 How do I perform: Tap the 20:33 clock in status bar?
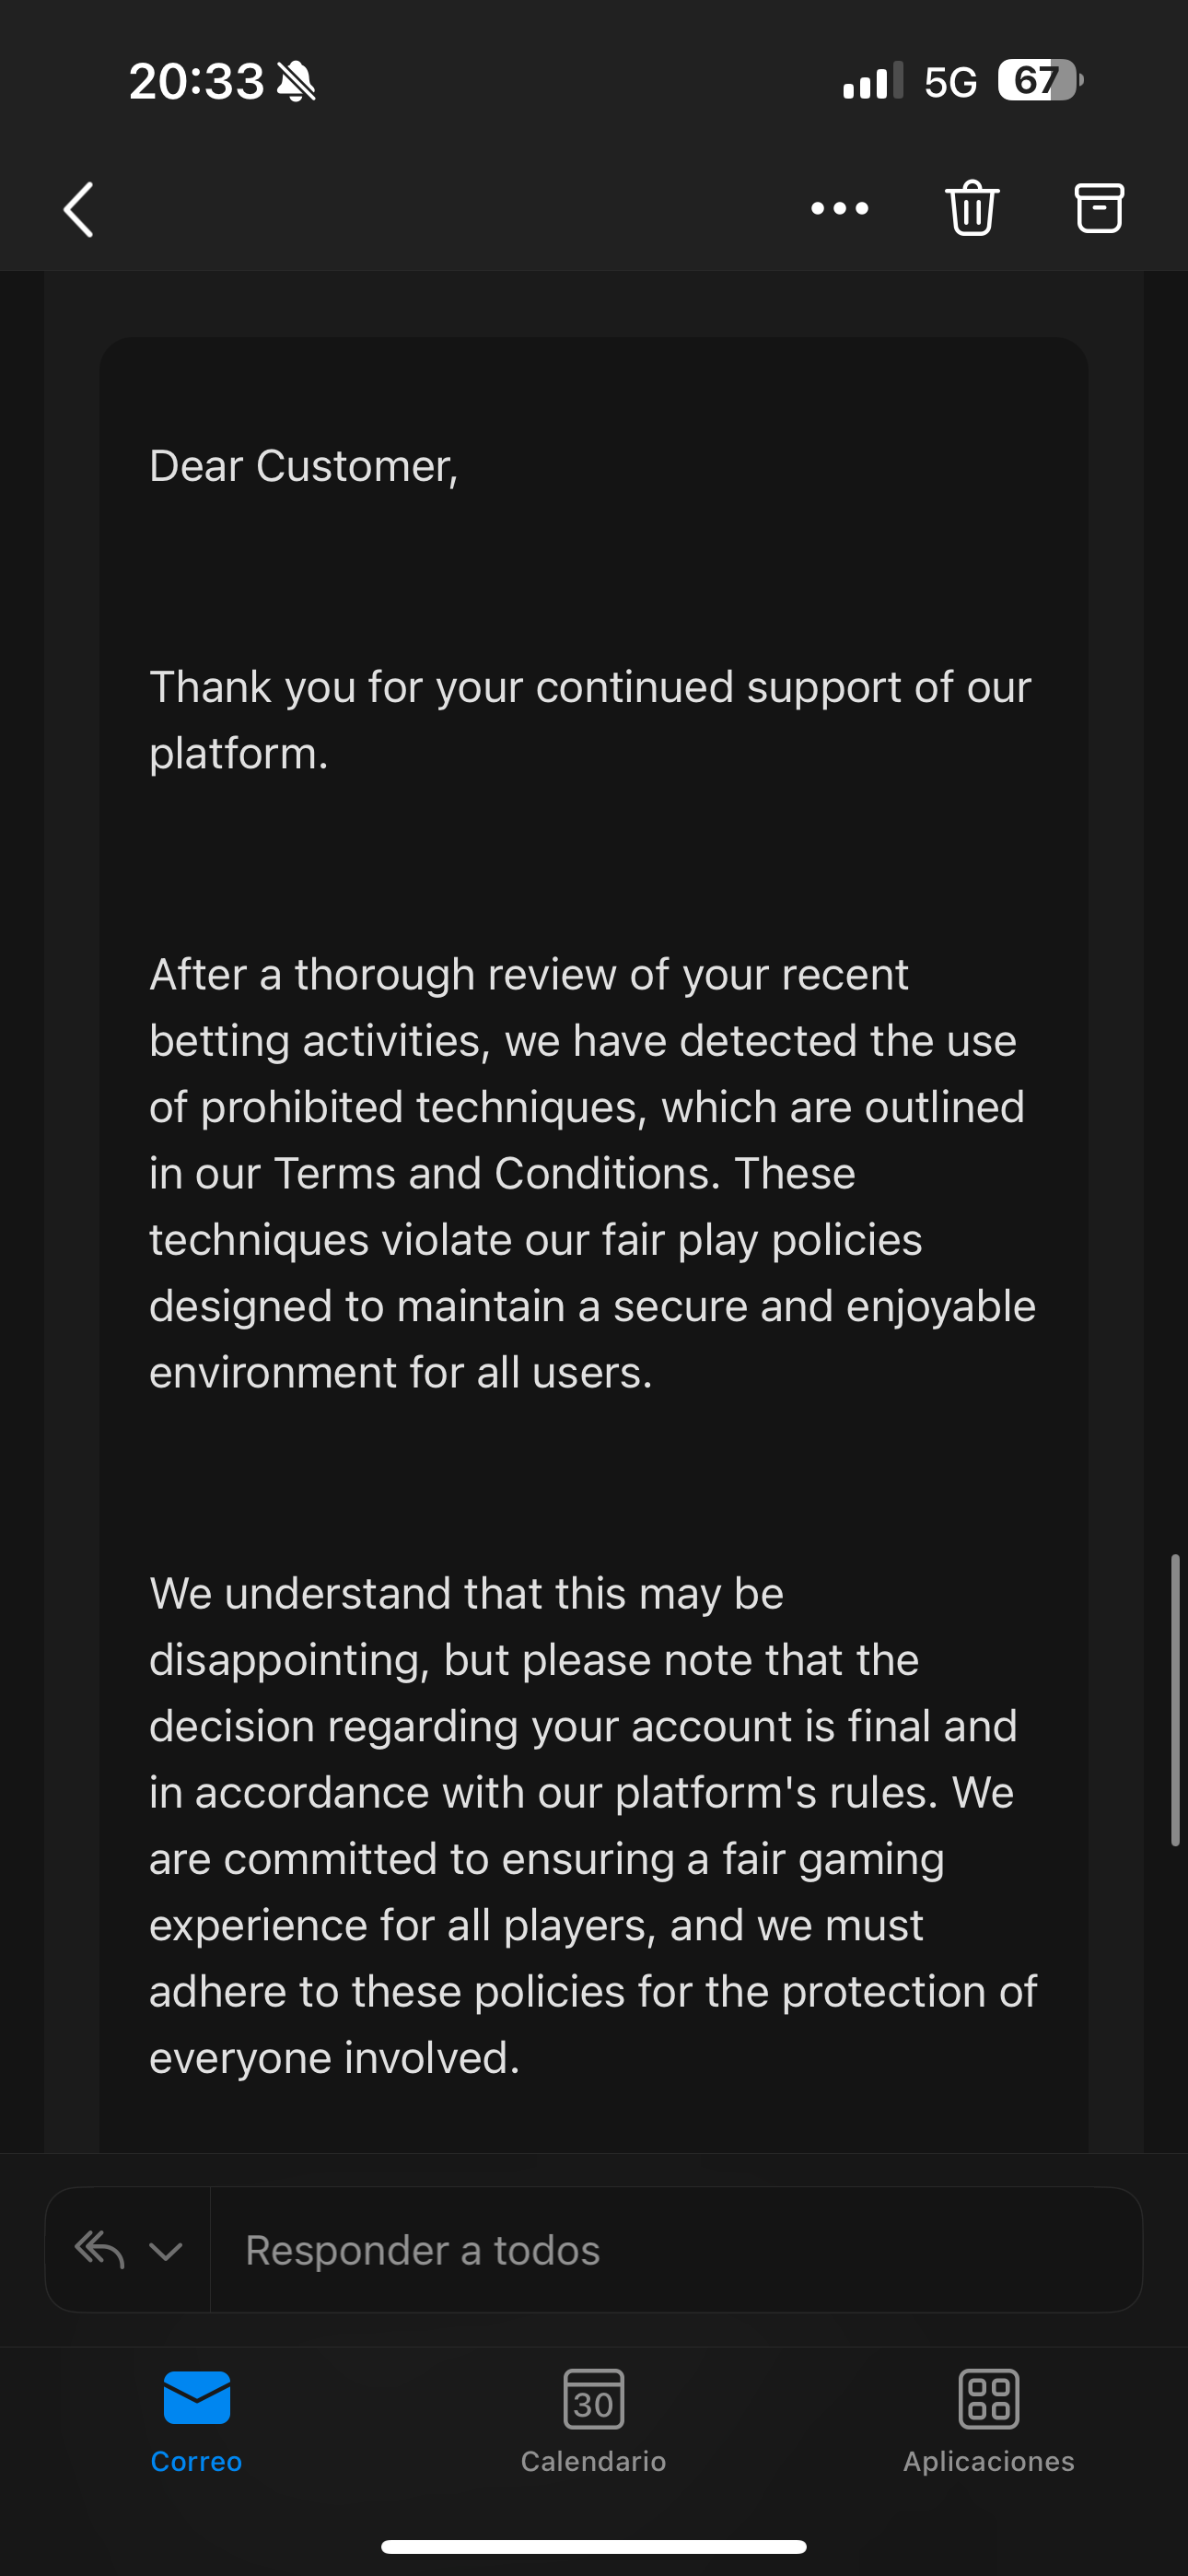click(196, 81)
